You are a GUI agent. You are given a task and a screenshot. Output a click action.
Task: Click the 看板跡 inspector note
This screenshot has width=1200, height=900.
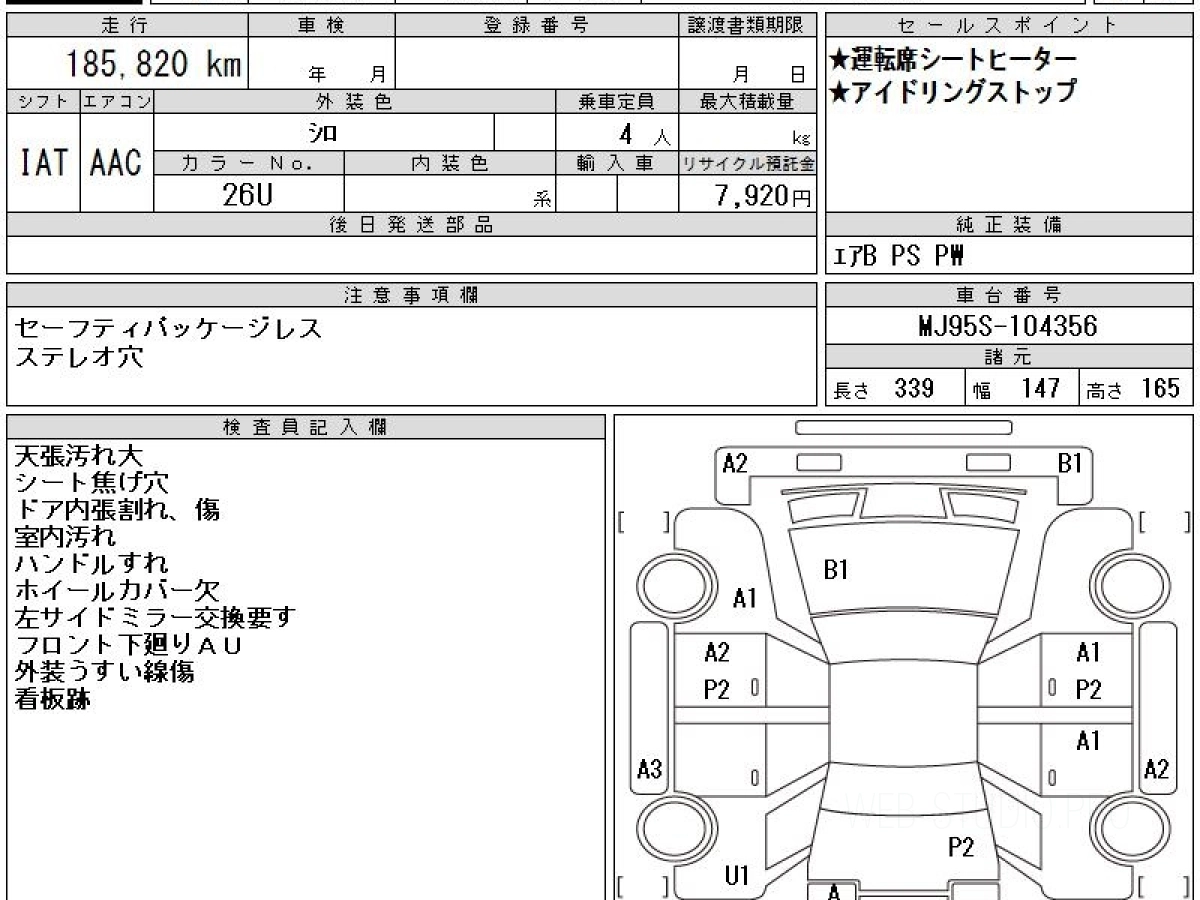(x=53, y=699)
